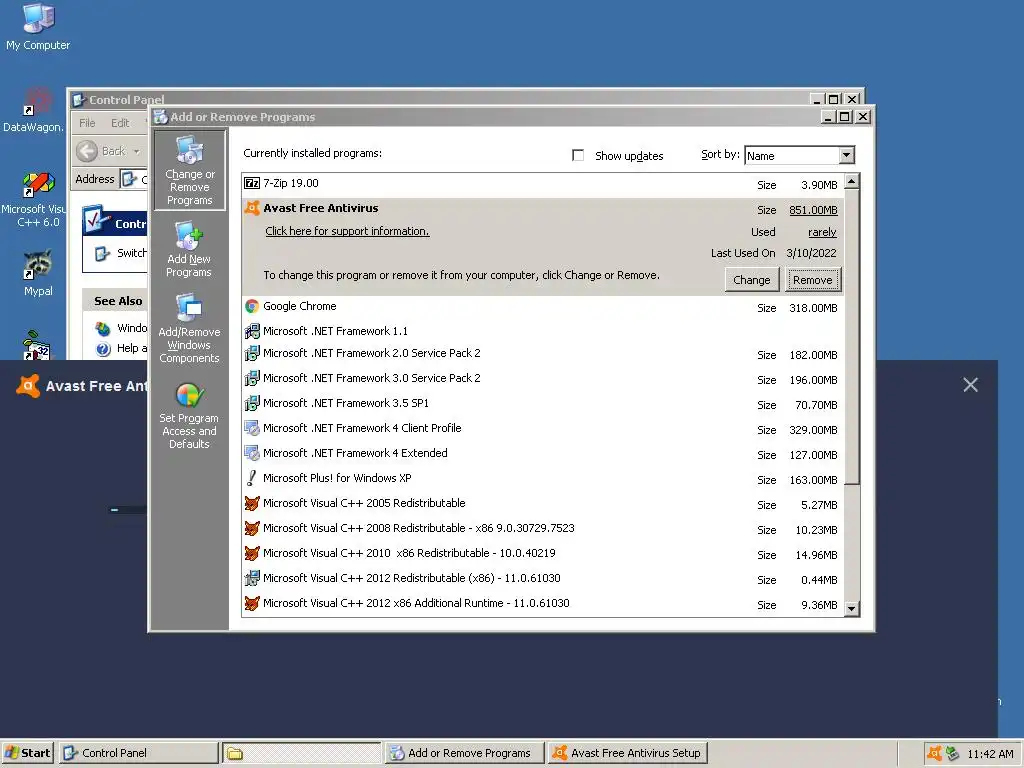Open Microsoft Visual C++ 6.0 desktop shortcut
The width and height of the screenshot is (1024, 768).
point(34,199)
